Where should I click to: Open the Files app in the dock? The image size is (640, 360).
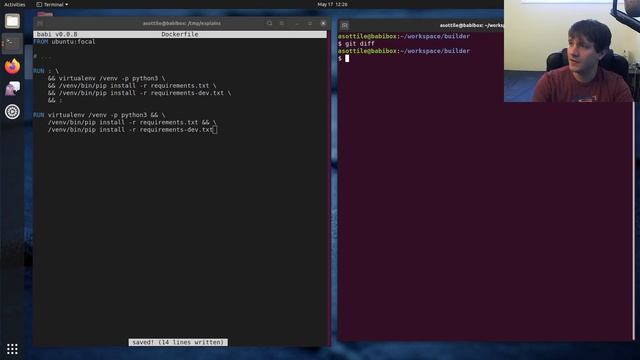coord(12,21)
